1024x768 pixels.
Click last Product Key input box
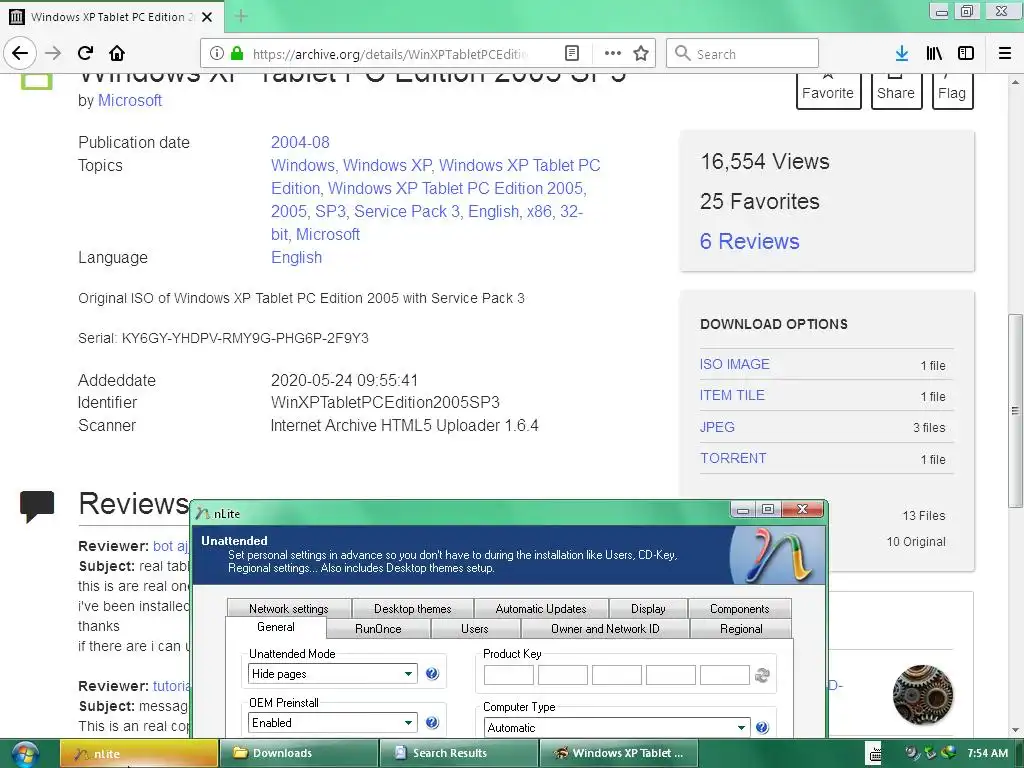click(x=724, y=675)
